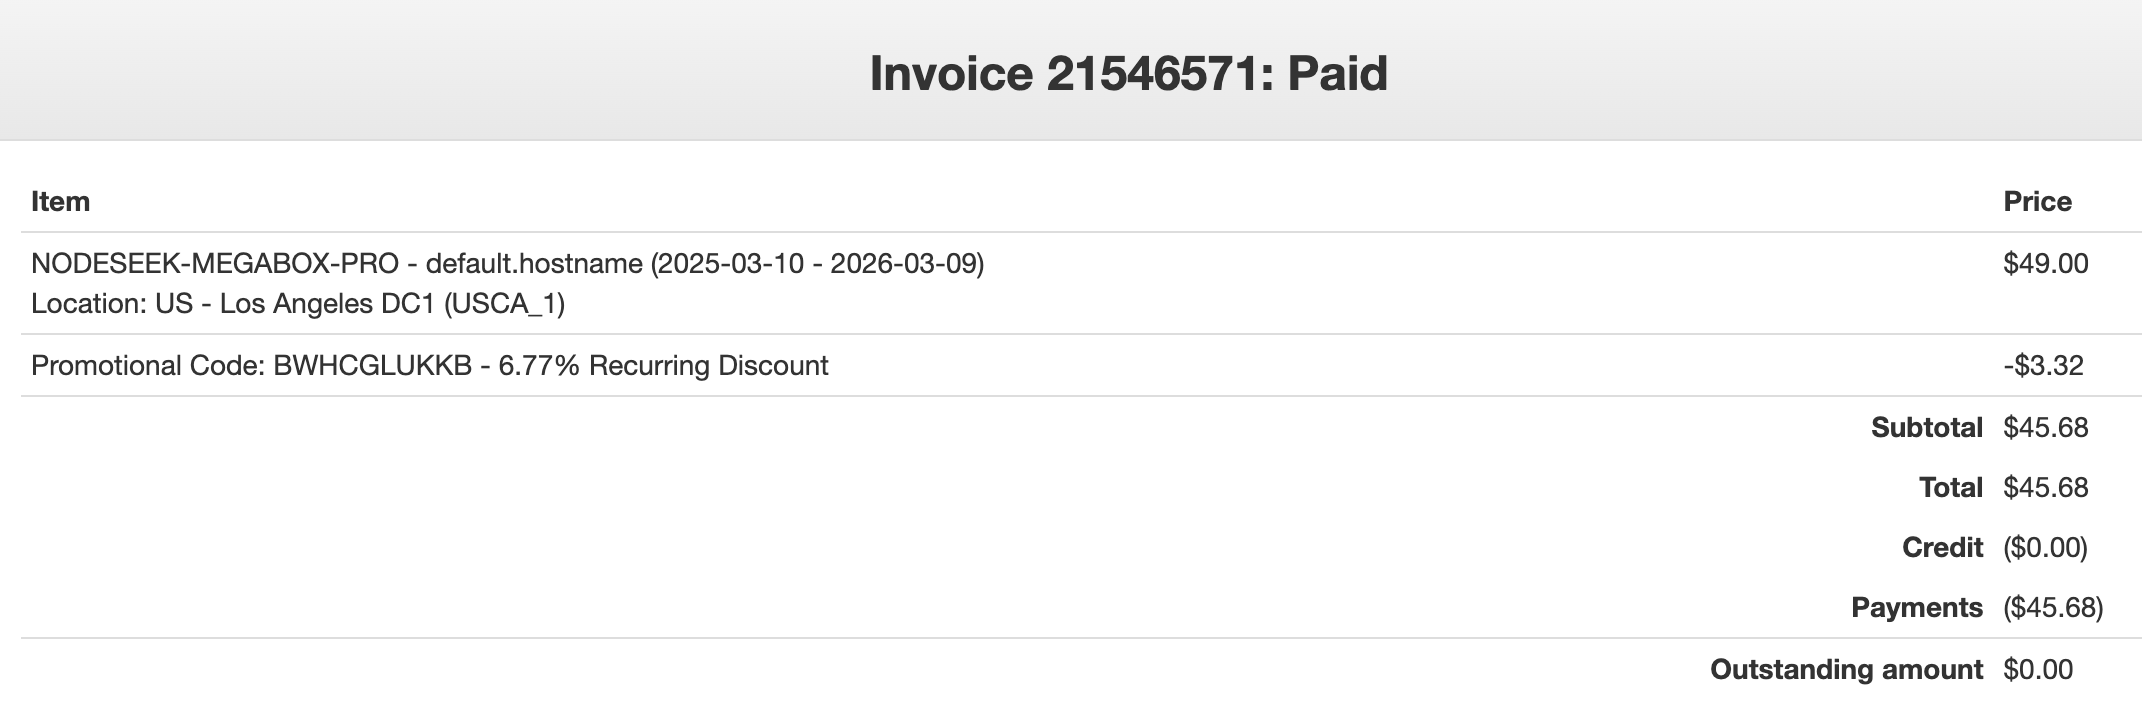Viewport: 2142px width, 722px height.
Task: Click the NODESEEK-MEGABOX-PRO item description line
Action: click(507, 263)
